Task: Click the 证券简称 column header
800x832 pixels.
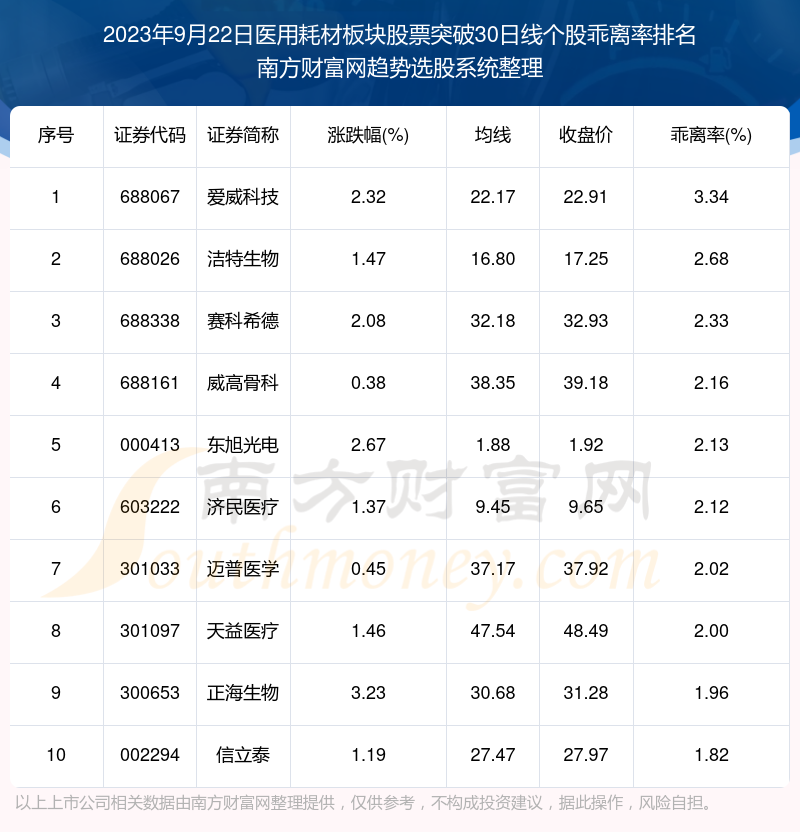Action: point(243,135)
